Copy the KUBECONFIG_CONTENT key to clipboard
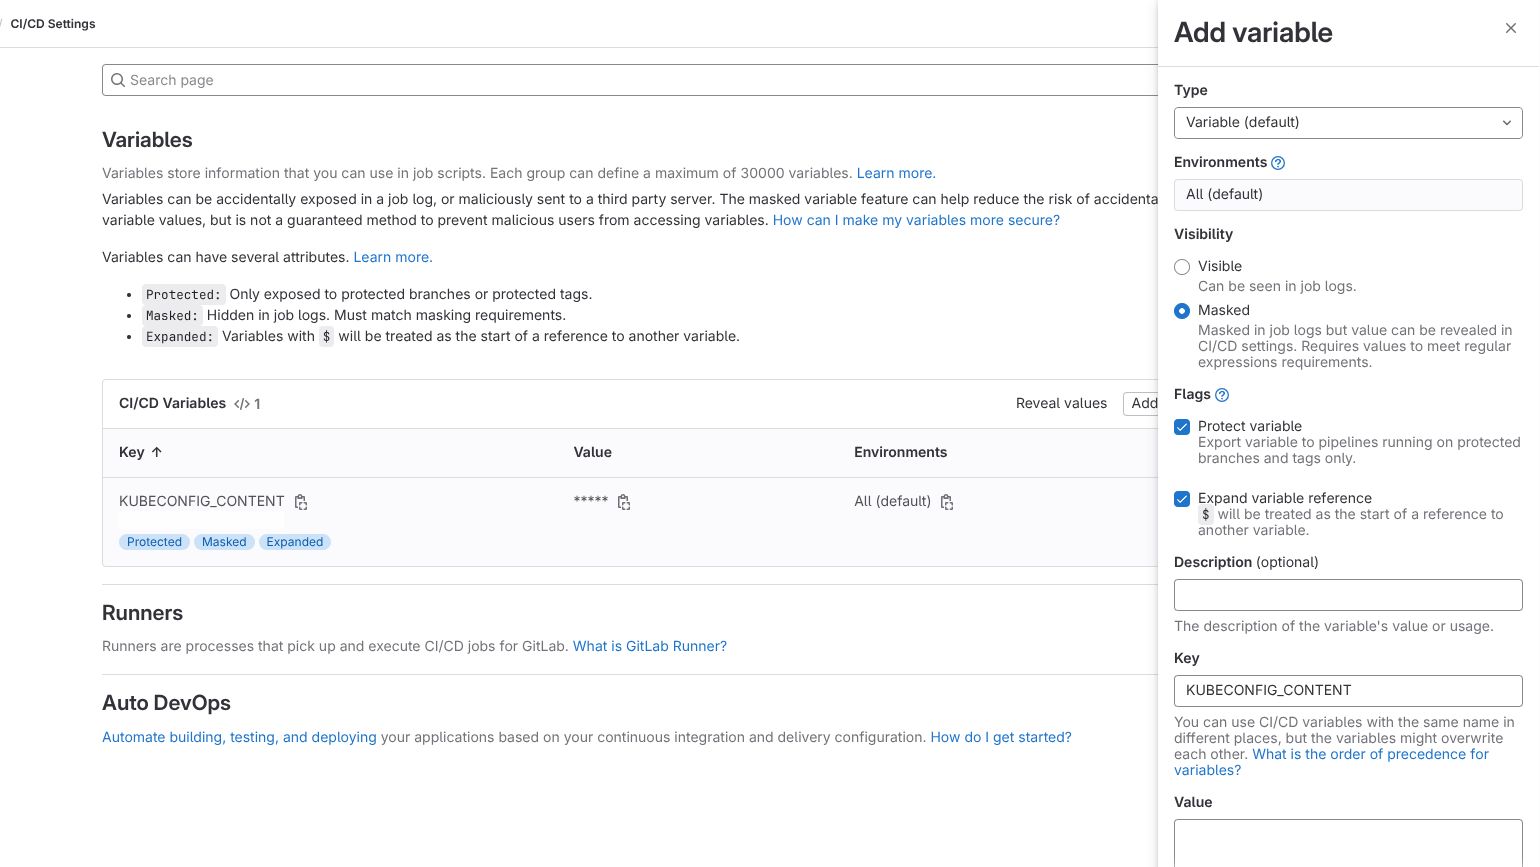 point(301,502)
